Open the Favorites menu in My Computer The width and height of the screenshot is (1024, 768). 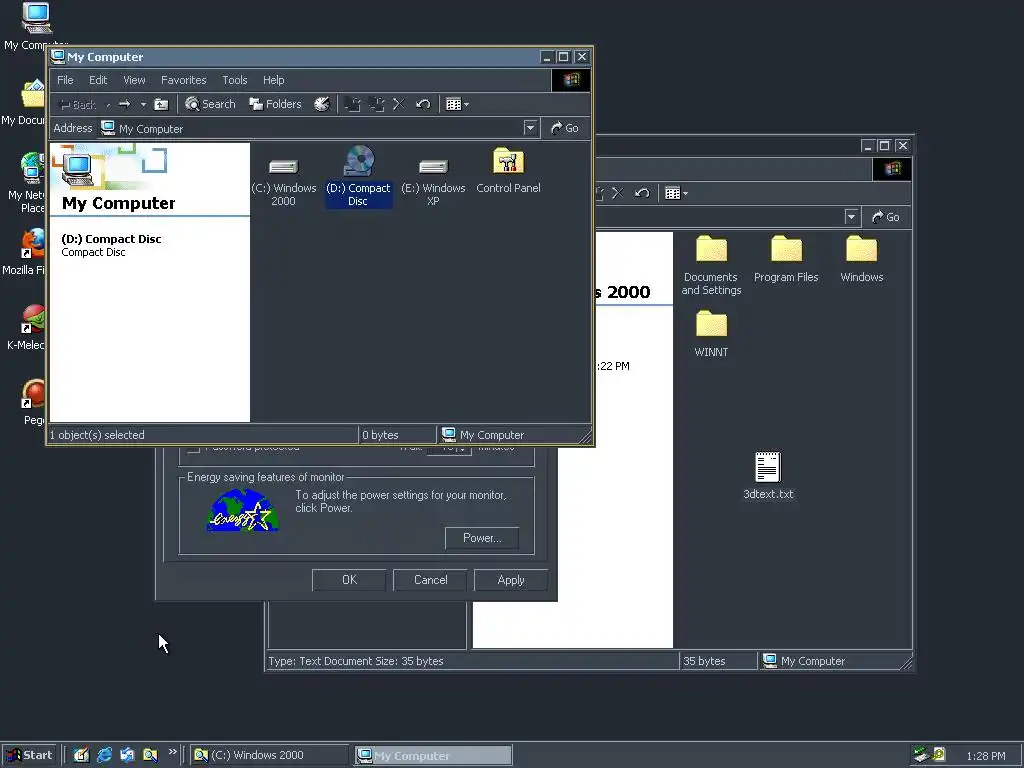pos(184,80)
